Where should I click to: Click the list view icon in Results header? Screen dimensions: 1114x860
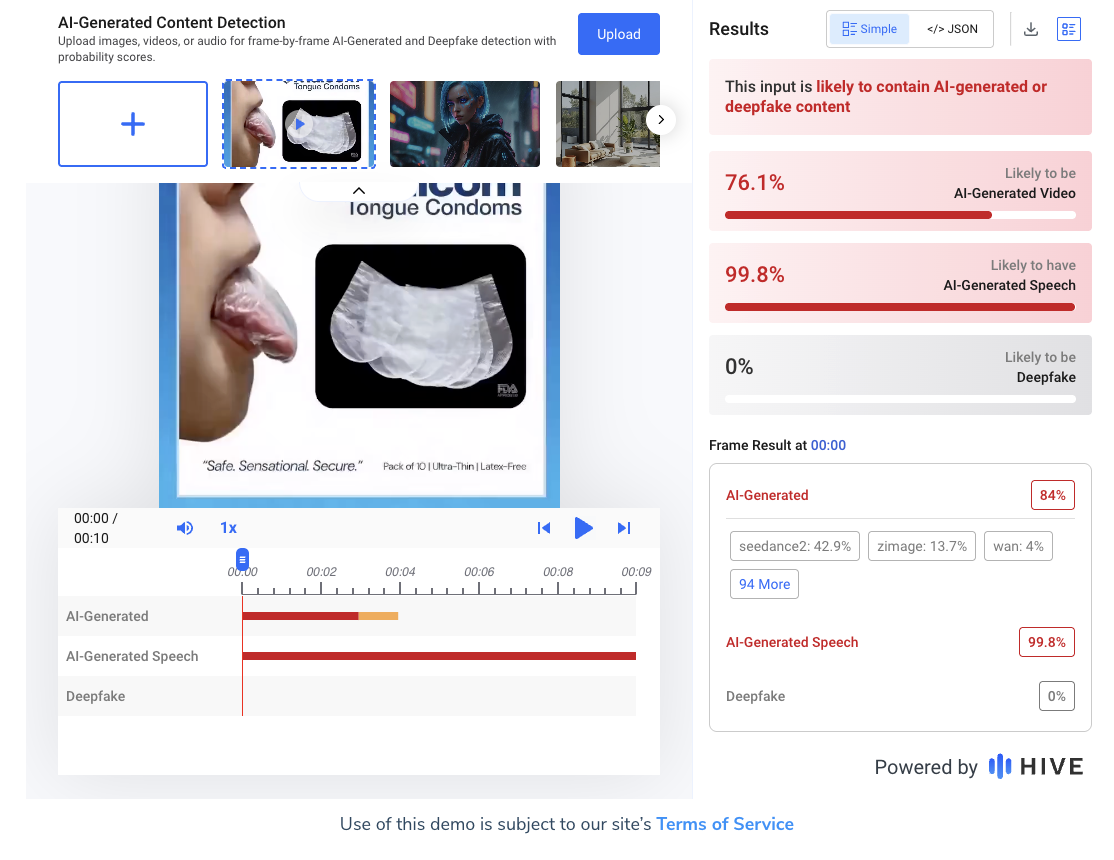[1068, 29]
